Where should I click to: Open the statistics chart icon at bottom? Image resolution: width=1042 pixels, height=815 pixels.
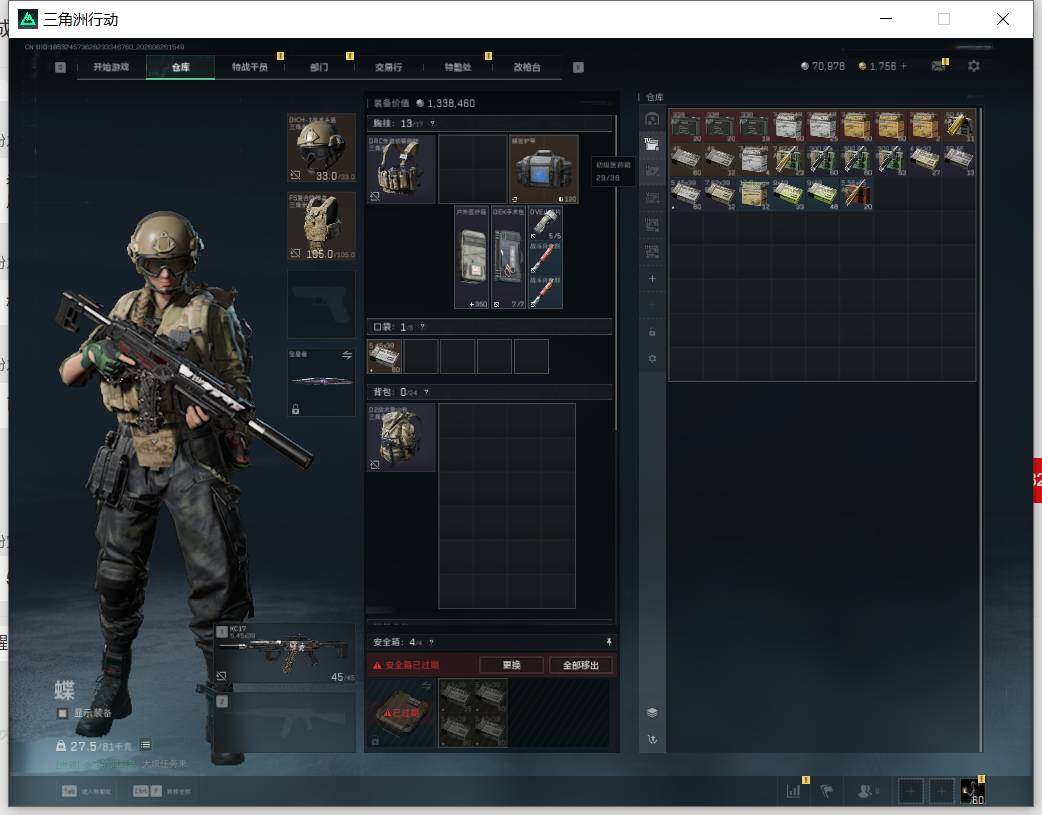click(x=793, y=790)
